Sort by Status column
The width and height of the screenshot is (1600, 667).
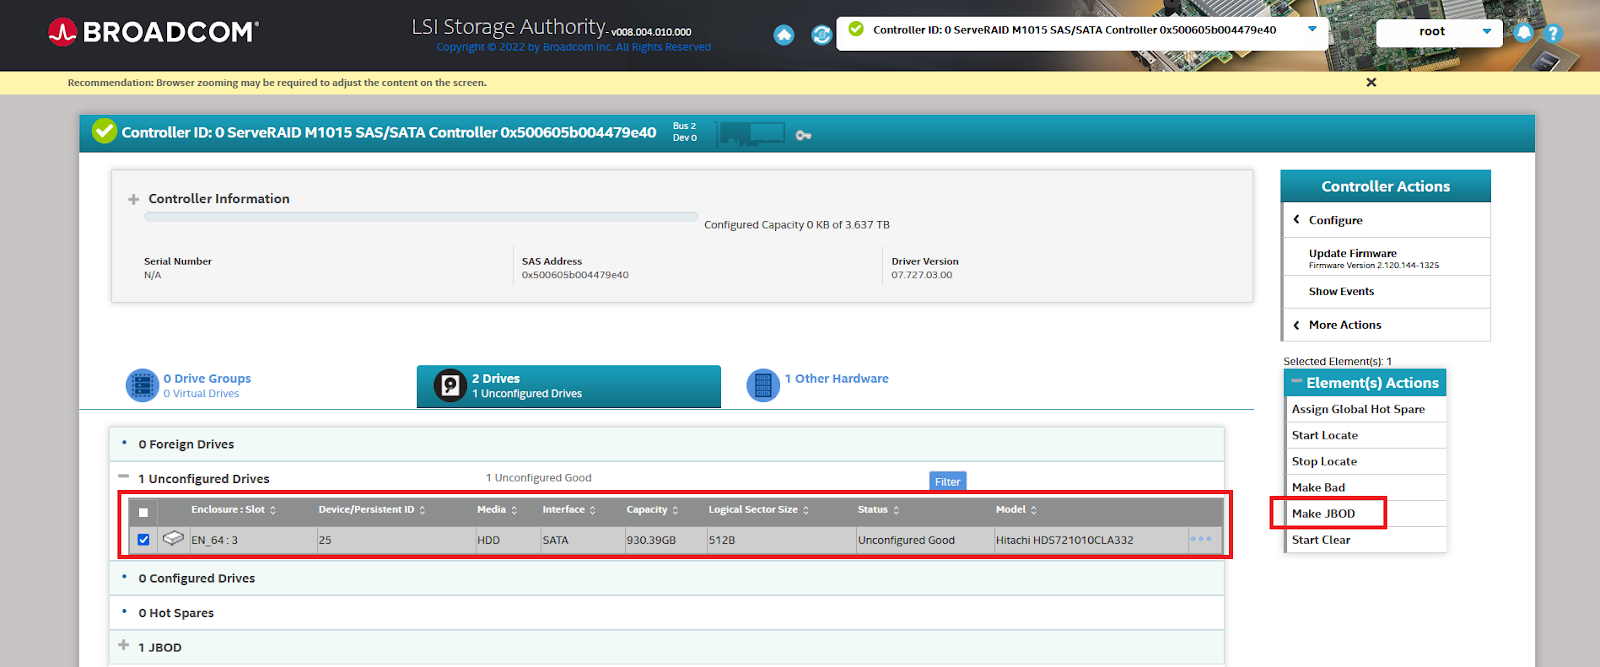(x=878, y=510)
